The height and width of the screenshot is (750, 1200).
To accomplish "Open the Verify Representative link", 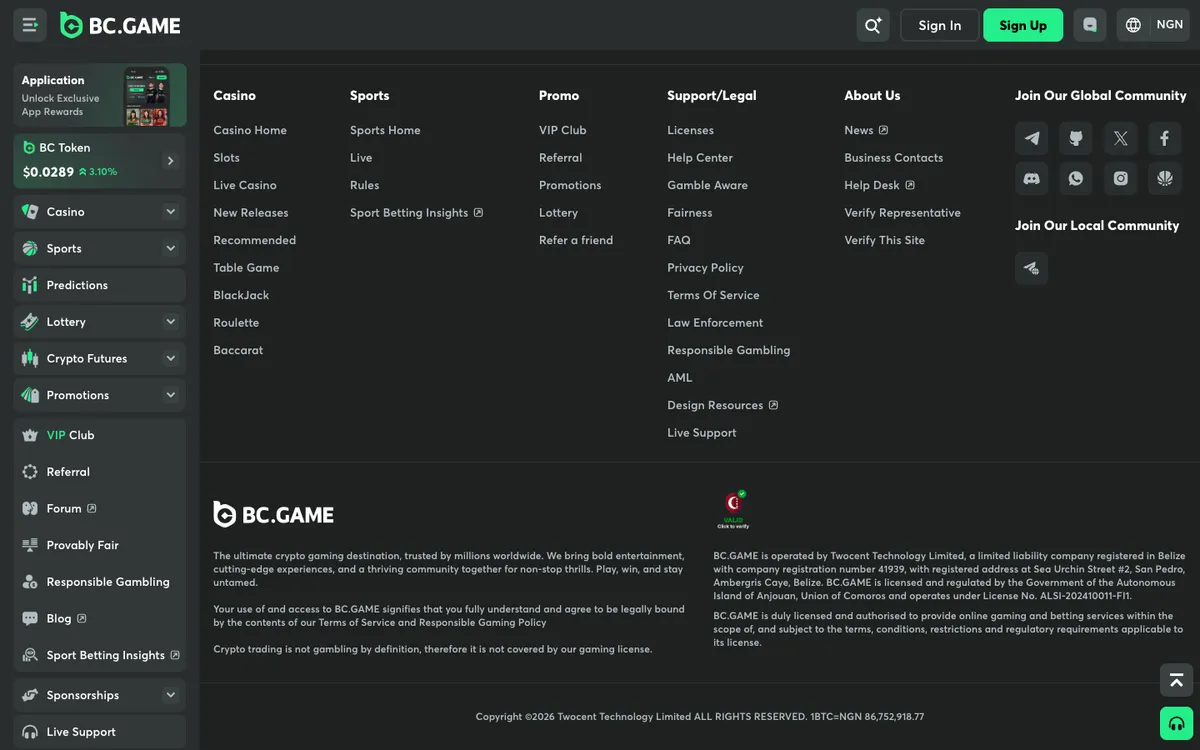I will click(x=902, y=213).
